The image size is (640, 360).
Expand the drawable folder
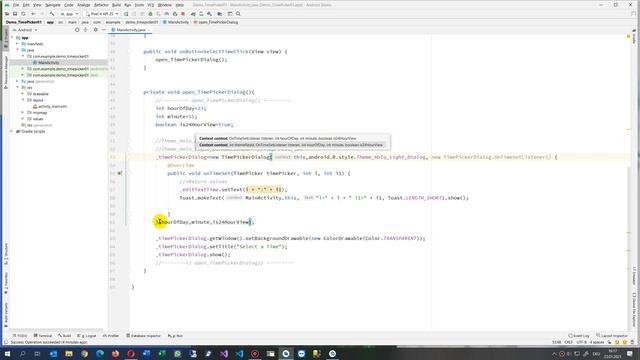coord(23,94)
